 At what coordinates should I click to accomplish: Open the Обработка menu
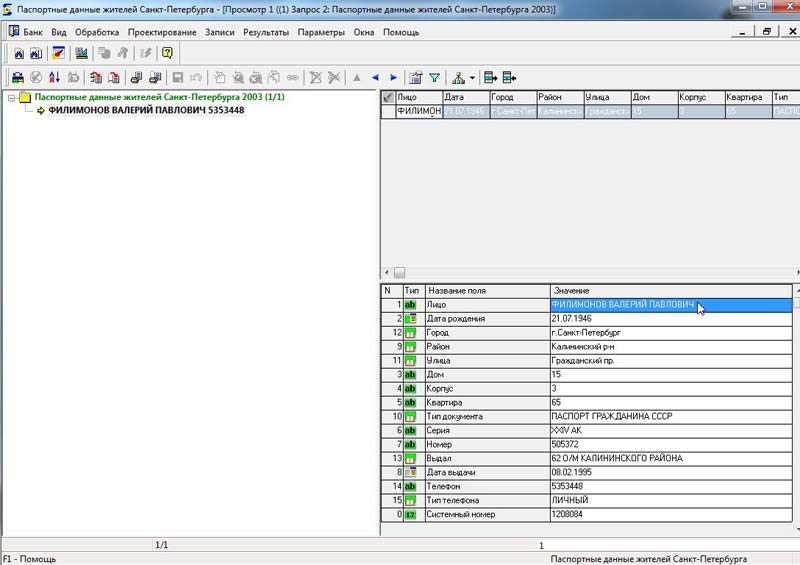(x=97, y=32)
